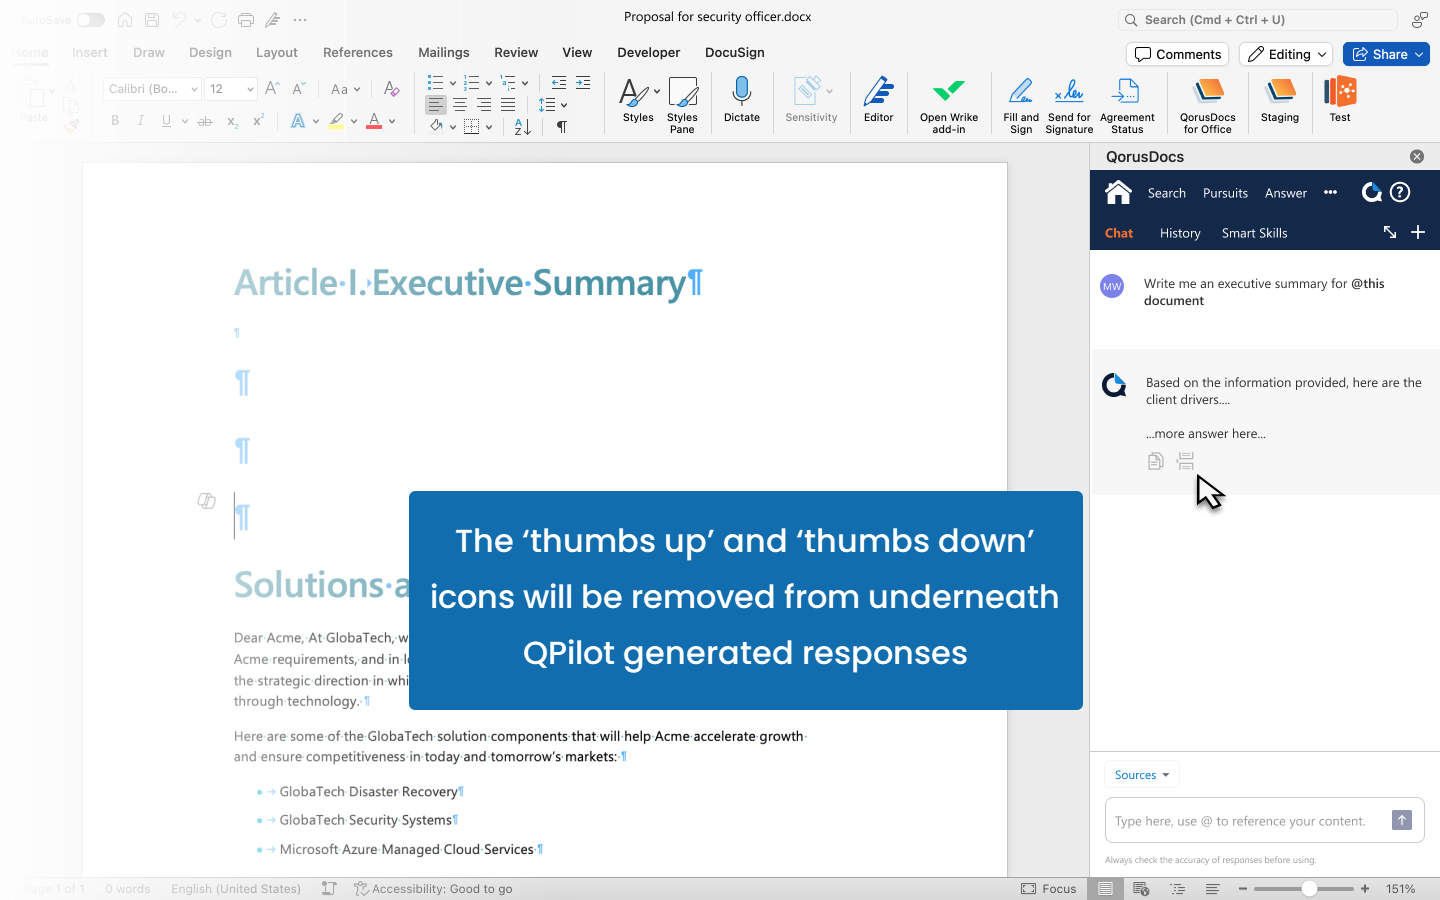
Task: Clear all formatting
Action: pyautogui.click(x=391, y=89)
